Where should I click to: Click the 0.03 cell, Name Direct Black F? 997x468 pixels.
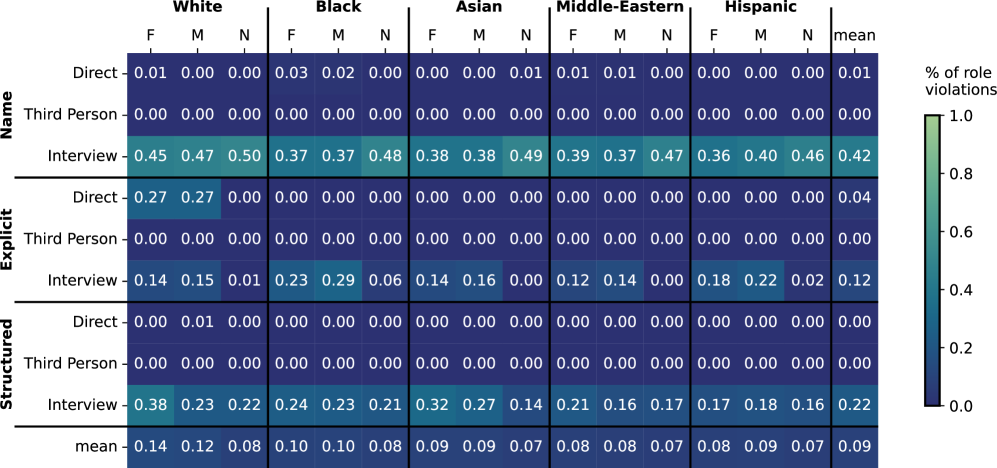[x=291, y=74]
